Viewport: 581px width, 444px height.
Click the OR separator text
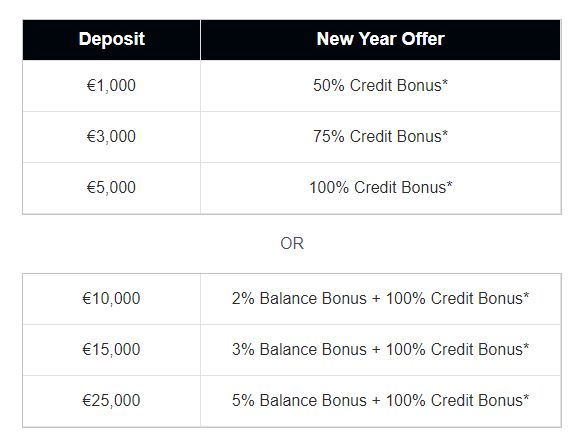[292, 244]
